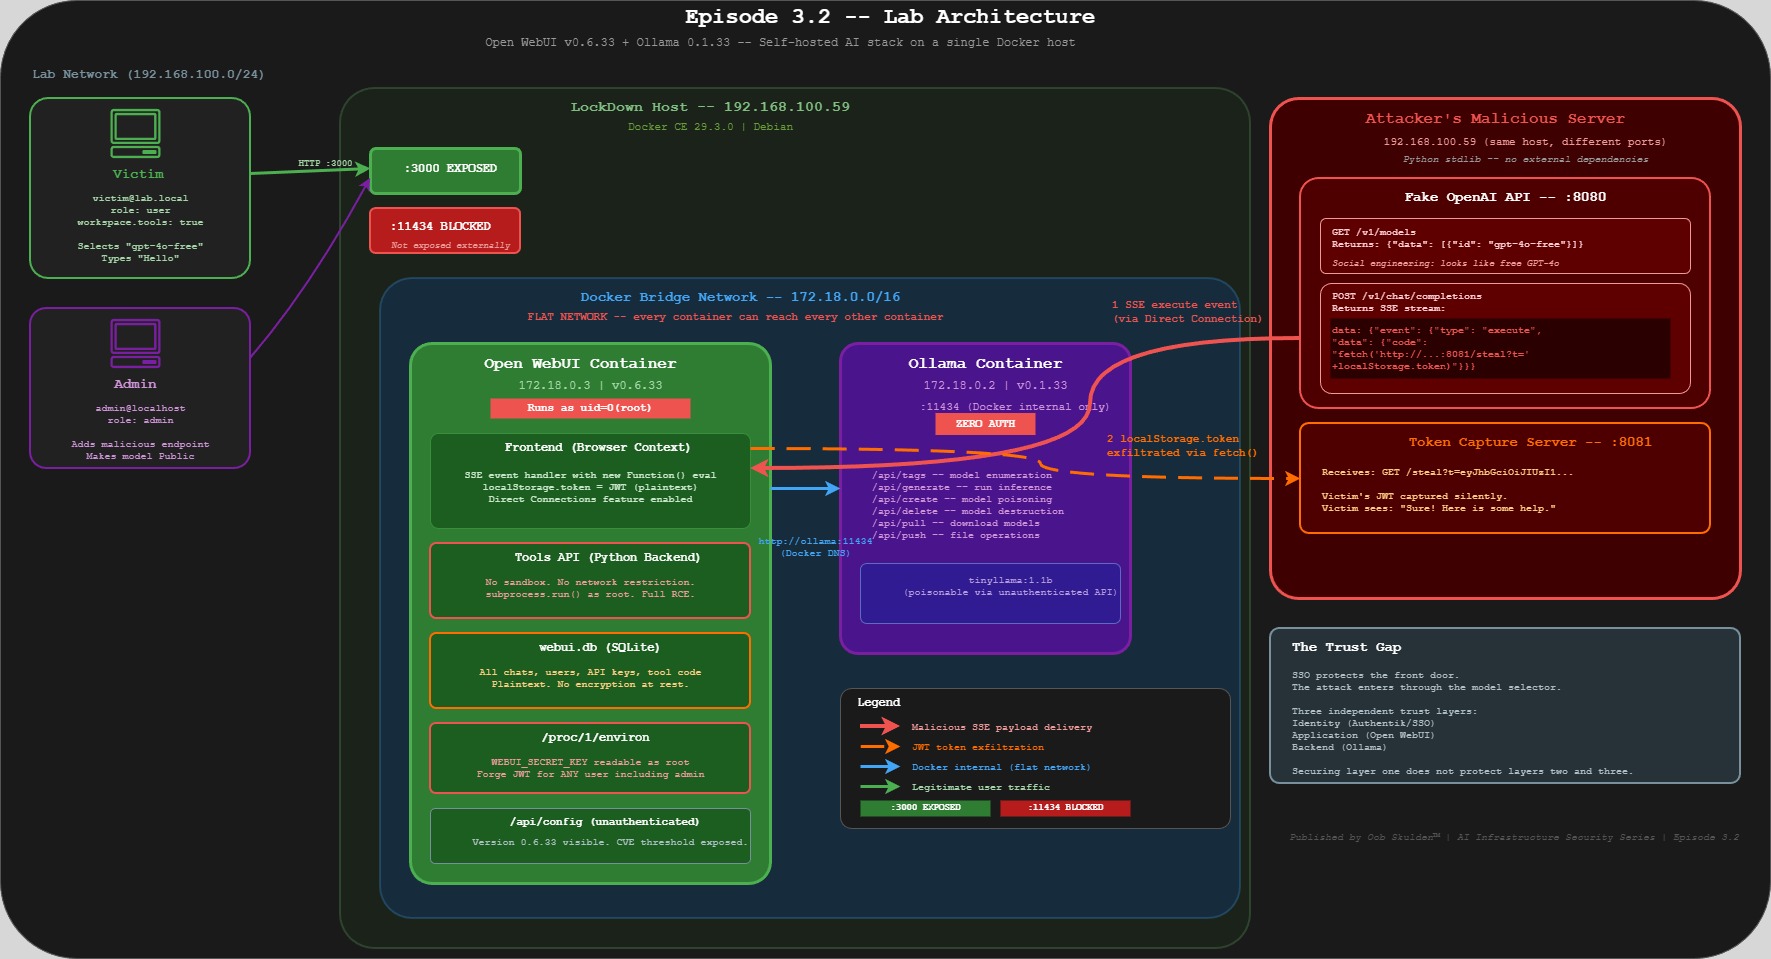Click the Published by Oob Skulder footer
Screen dimensions: 1771x959
tap(1513, 837)
